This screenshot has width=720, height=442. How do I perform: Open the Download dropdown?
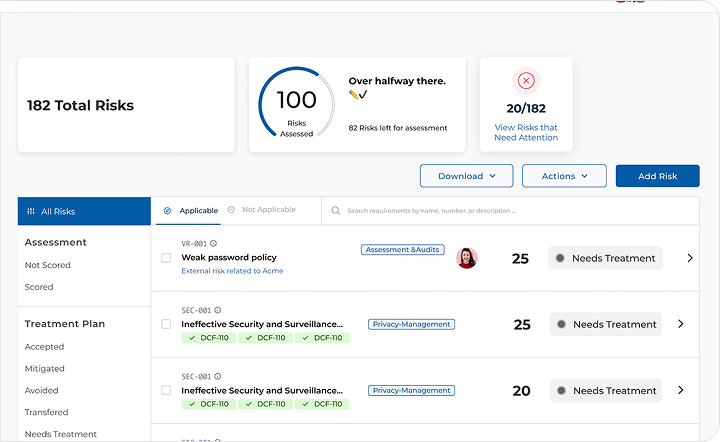point(467,176)
